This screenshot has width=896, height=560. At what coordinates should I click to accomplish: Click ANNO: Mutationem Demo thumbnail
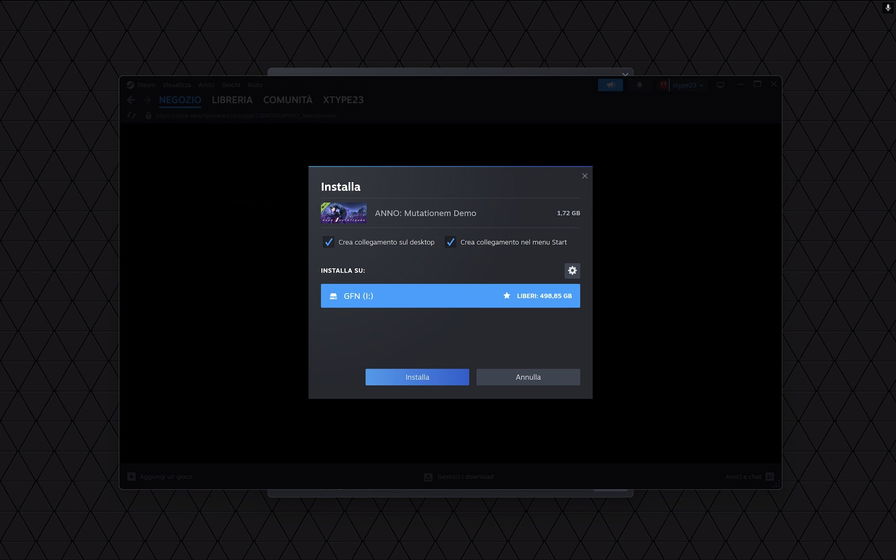pyautogui.click(x=343, y=213)
